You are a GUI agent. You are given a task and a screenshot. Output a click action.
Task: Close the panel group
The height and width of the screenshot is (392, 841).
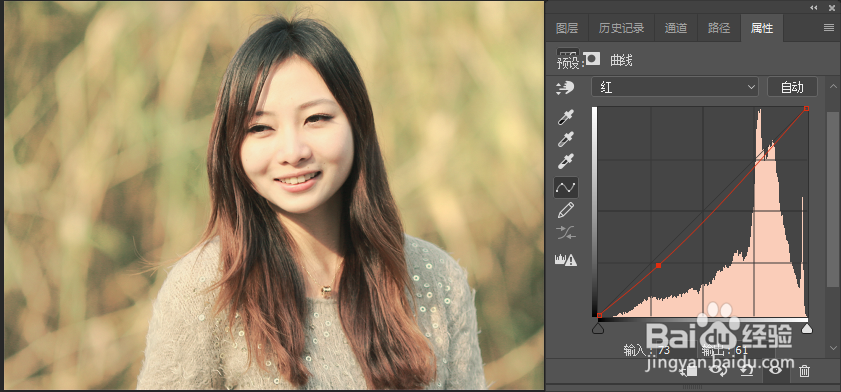tap(832, 7)
